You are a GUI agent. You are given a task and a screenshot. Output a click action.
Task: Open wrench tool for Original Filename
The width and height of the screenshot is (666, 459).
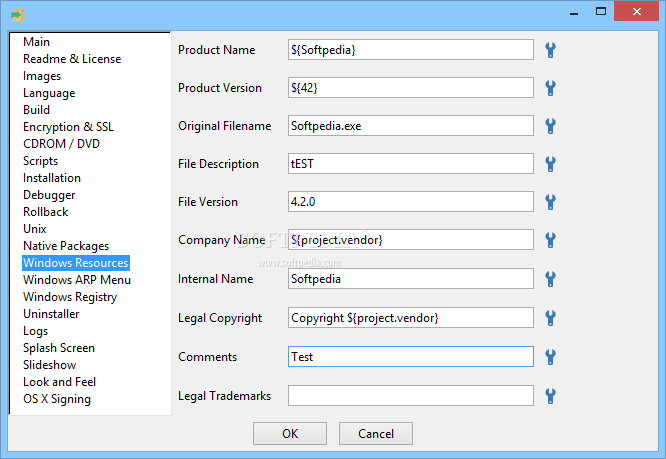[550, 126]
